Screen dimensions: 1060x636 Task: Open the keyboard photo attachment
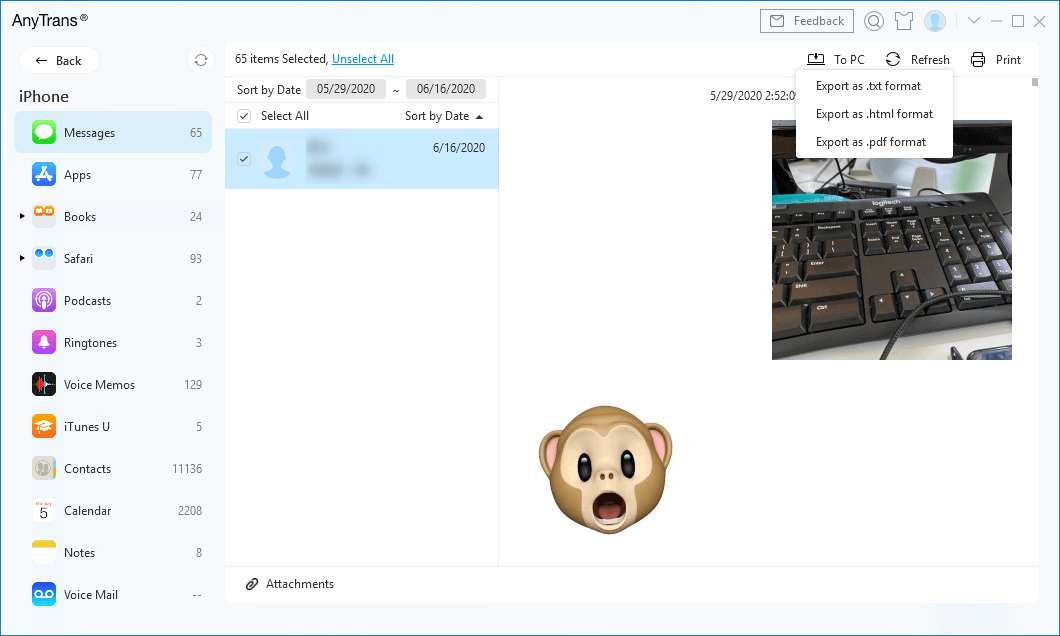point(892,240)
